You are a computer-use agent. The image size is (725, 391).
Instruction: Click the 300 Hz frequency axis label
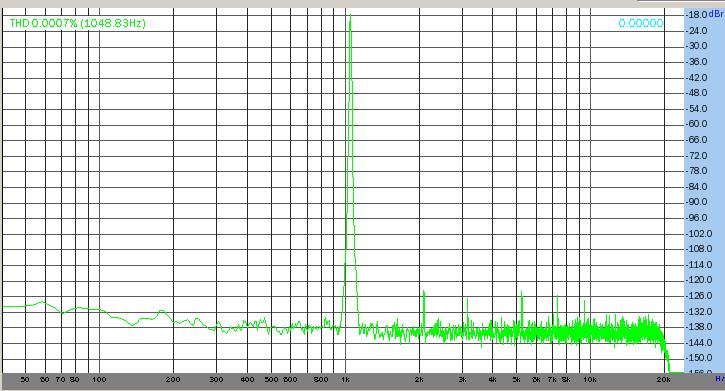[x=216, y=379]
